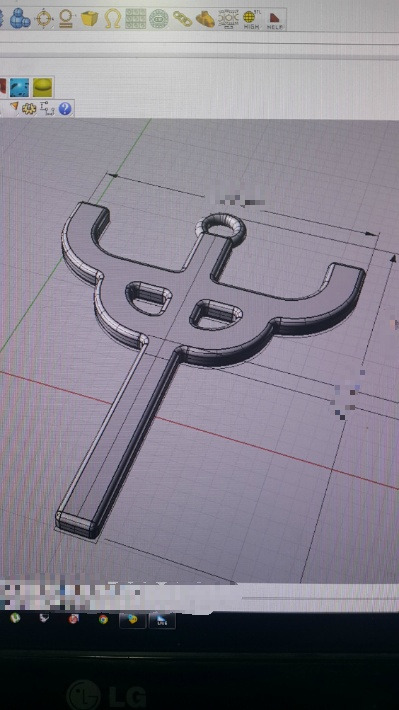
Task: Select the green round gem-on-curve icon
Action: coord(159,19)
